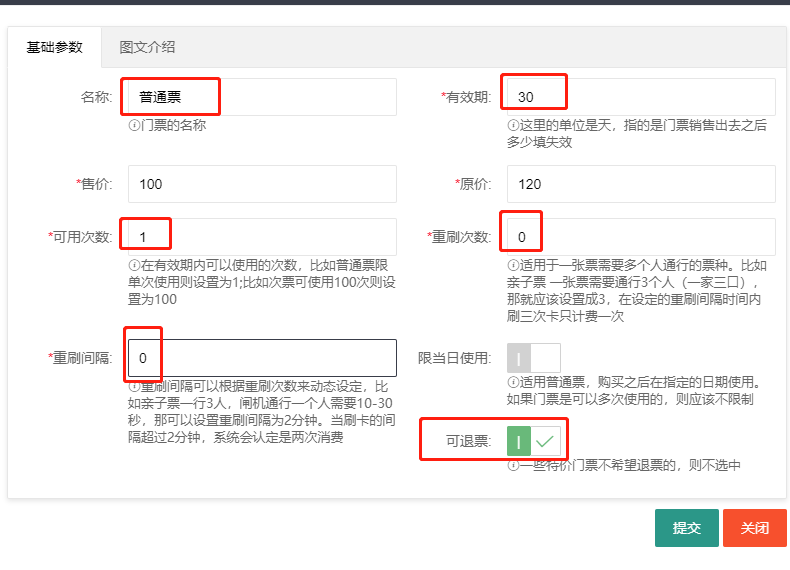Focus the 可用次数 input field
Screen dimensions: 790x570
pyautogui.click(x=262, y=237)
